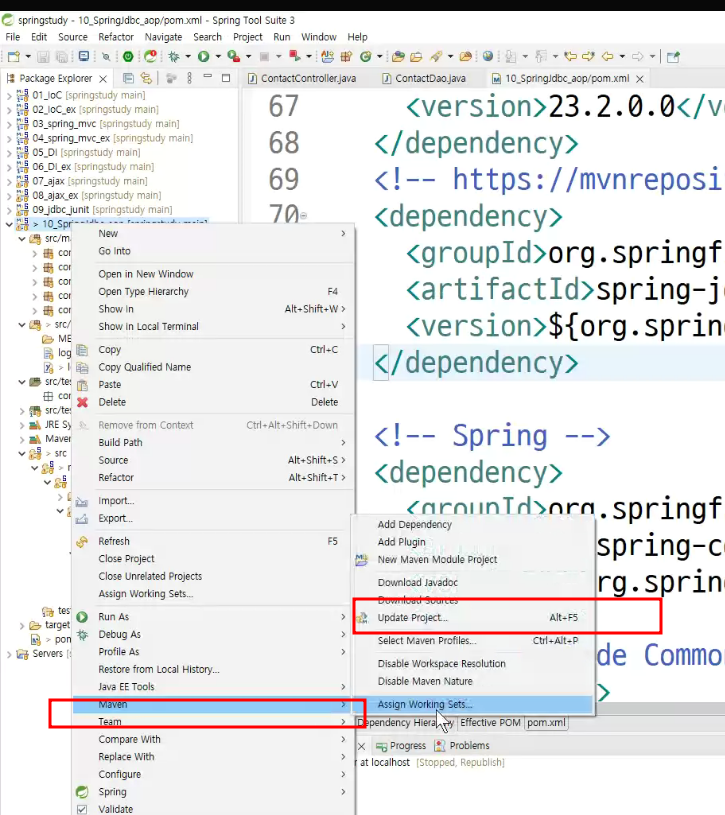
Task: Open the Progress view tab
Action: [401, 746]
